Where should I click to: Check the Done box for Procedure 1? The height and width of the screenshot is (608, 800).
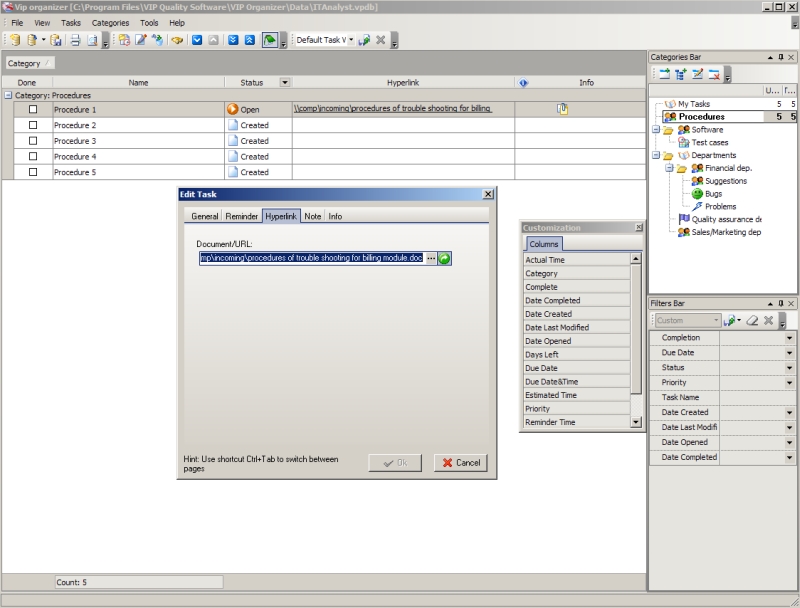33,110
